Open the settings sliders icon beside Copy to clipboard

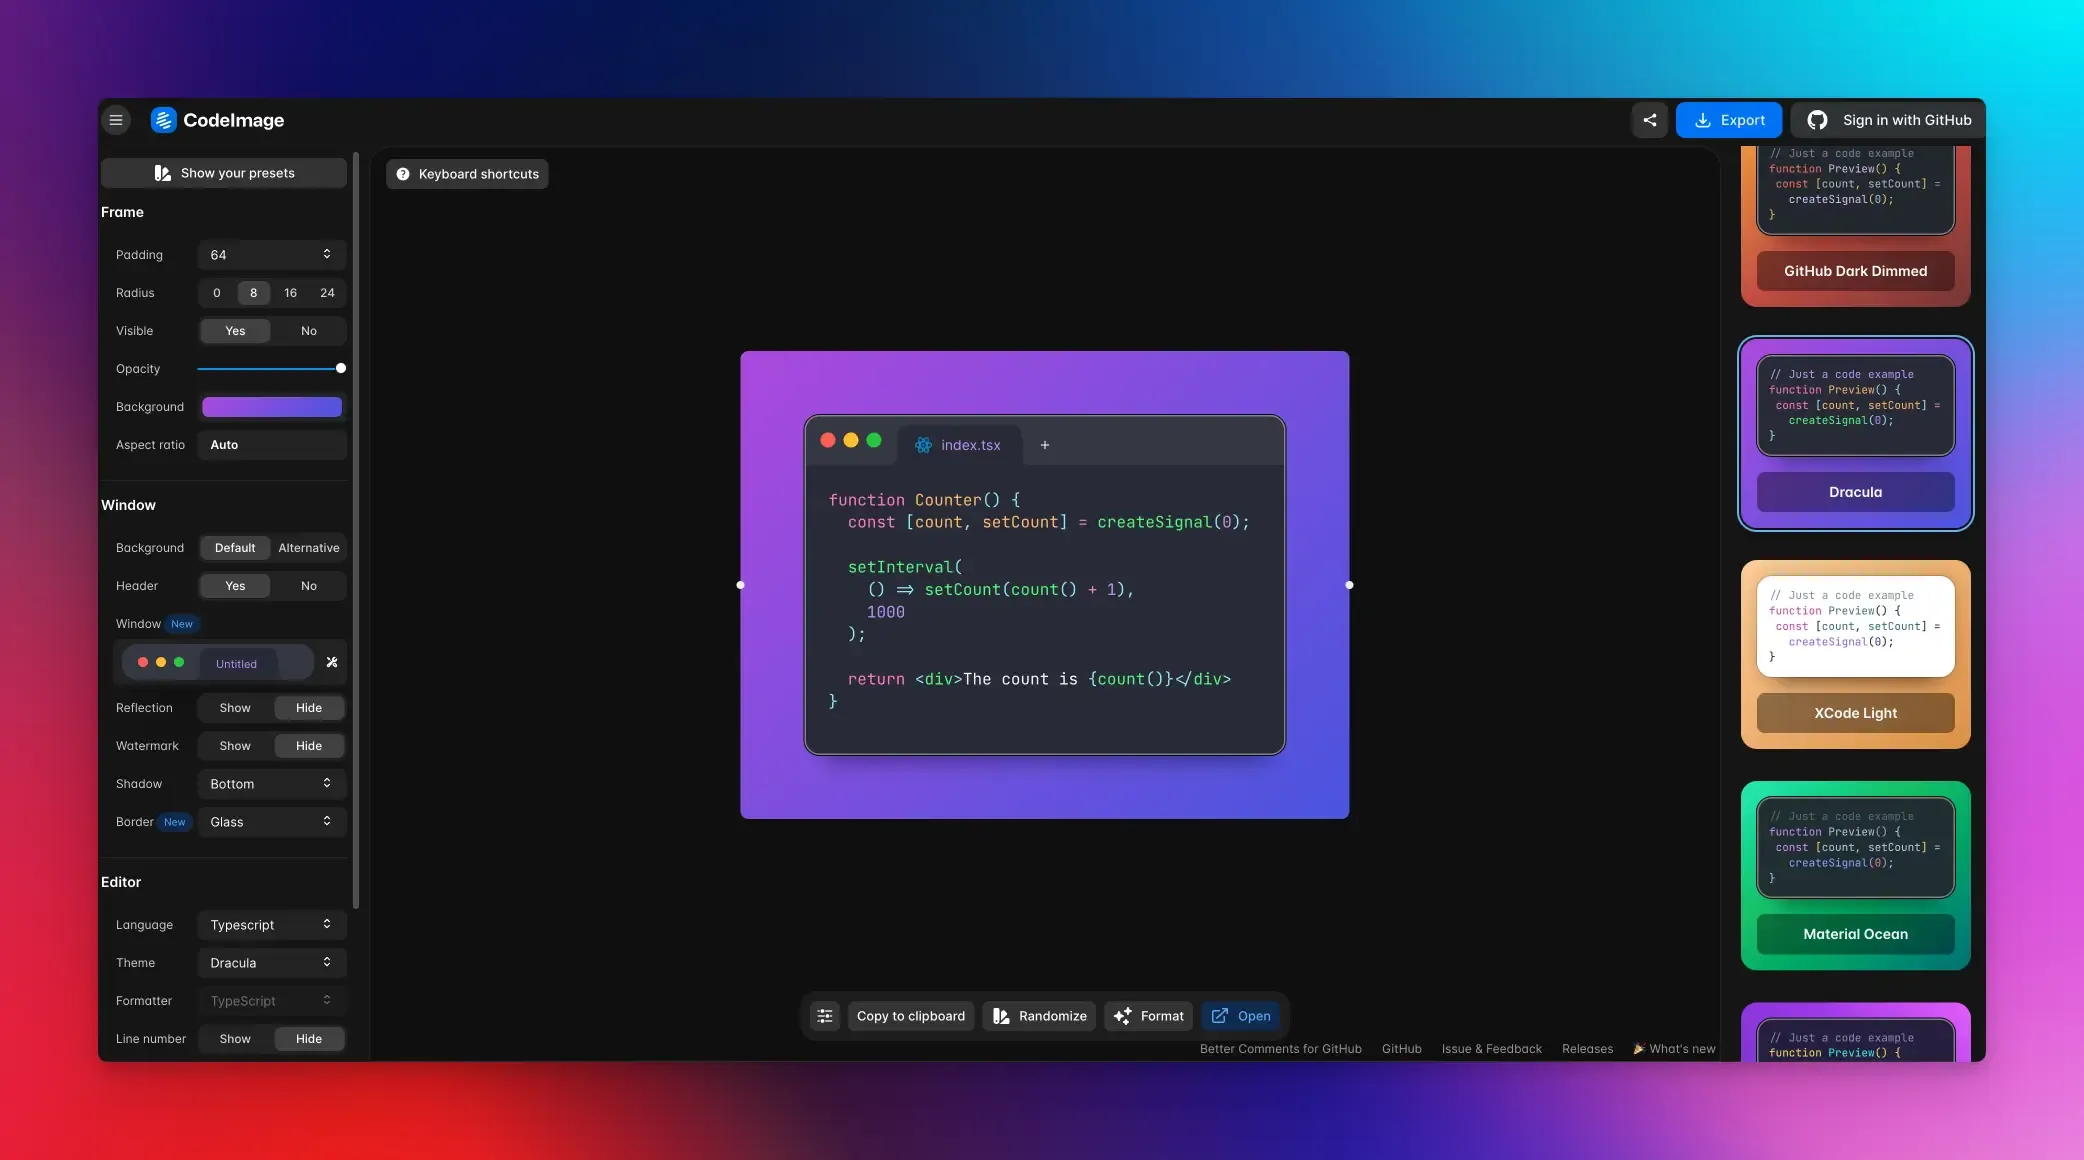824,1015
